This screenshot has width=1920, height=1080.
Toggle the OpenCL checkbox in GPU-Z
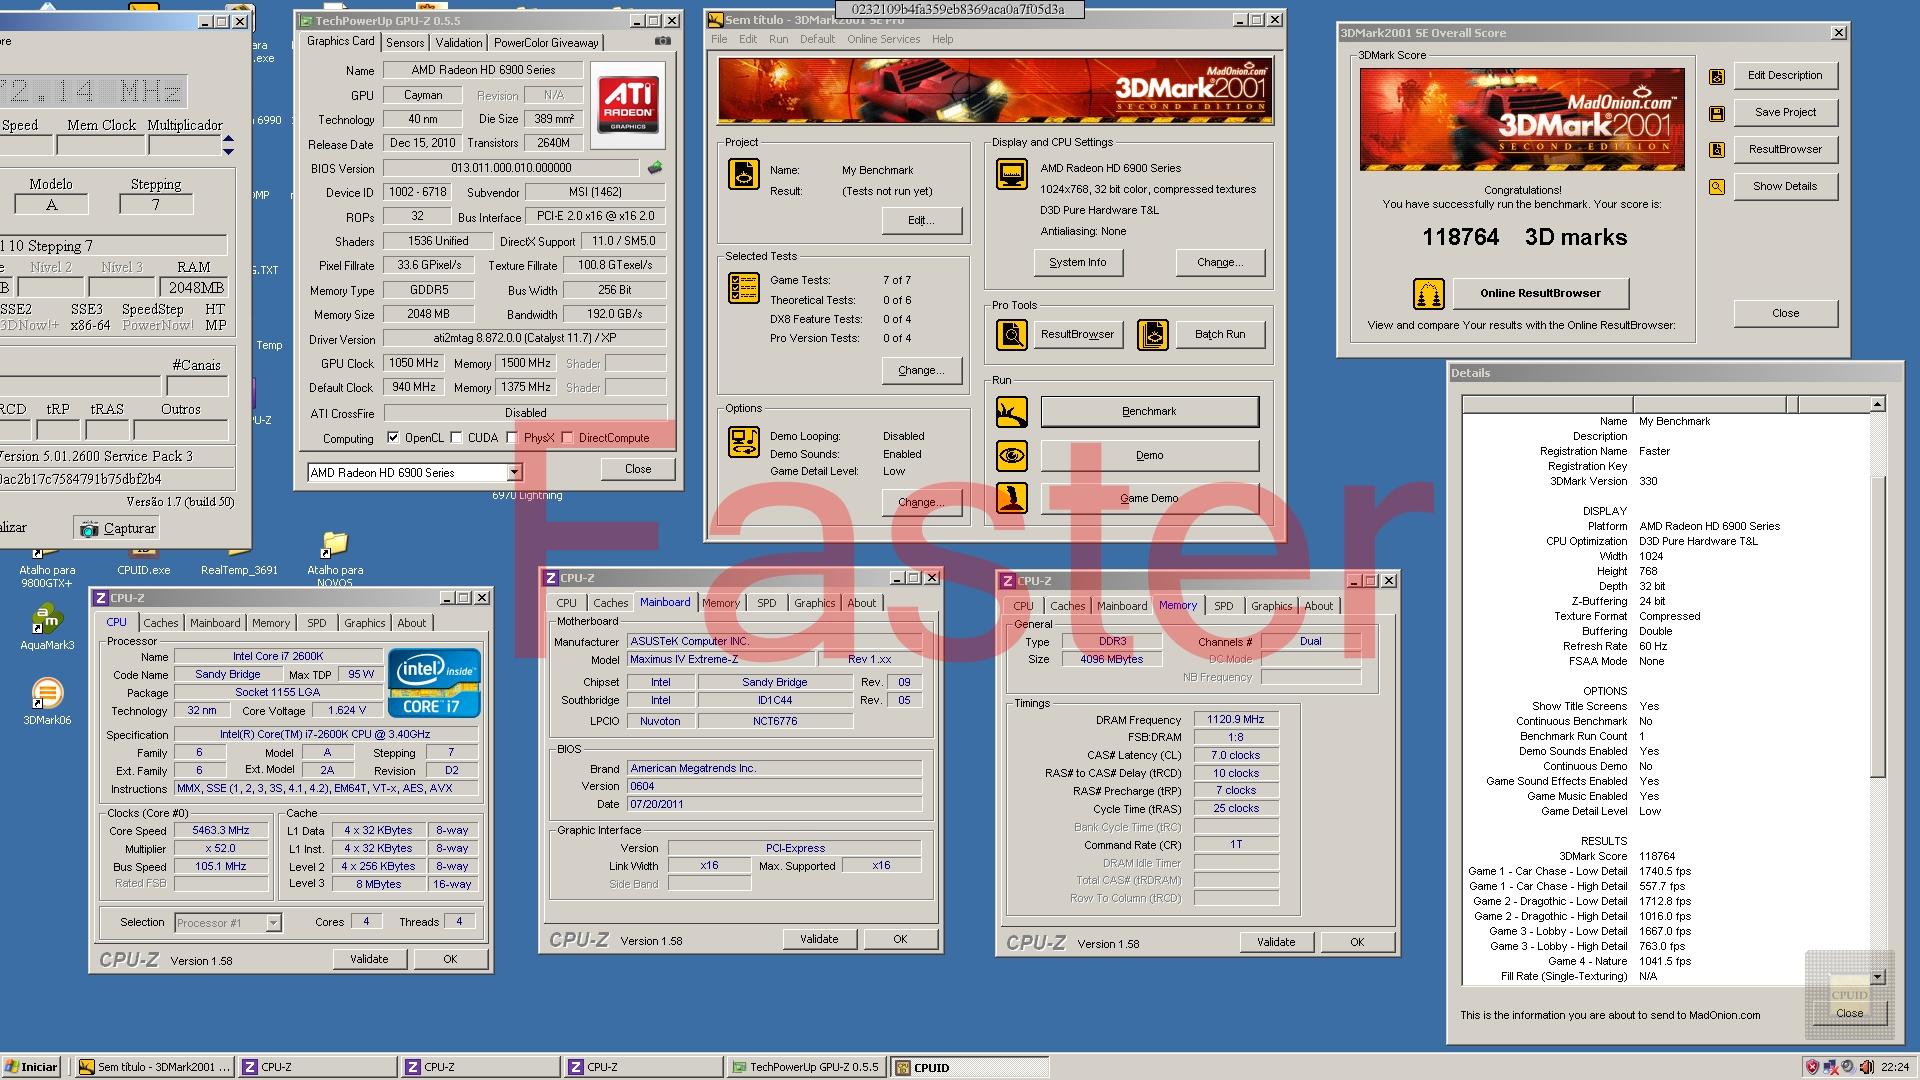[x=393, y=438]
